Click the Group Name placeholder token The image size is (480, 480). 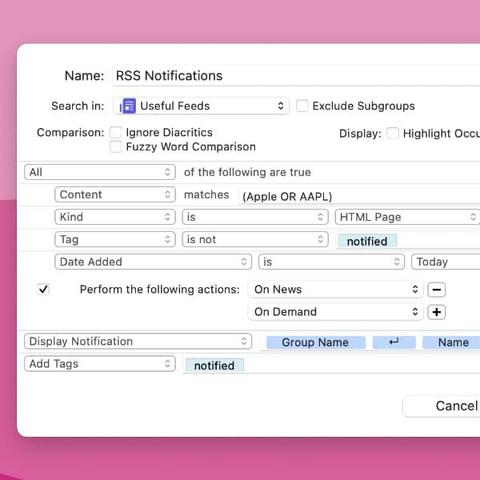[315, 342]
